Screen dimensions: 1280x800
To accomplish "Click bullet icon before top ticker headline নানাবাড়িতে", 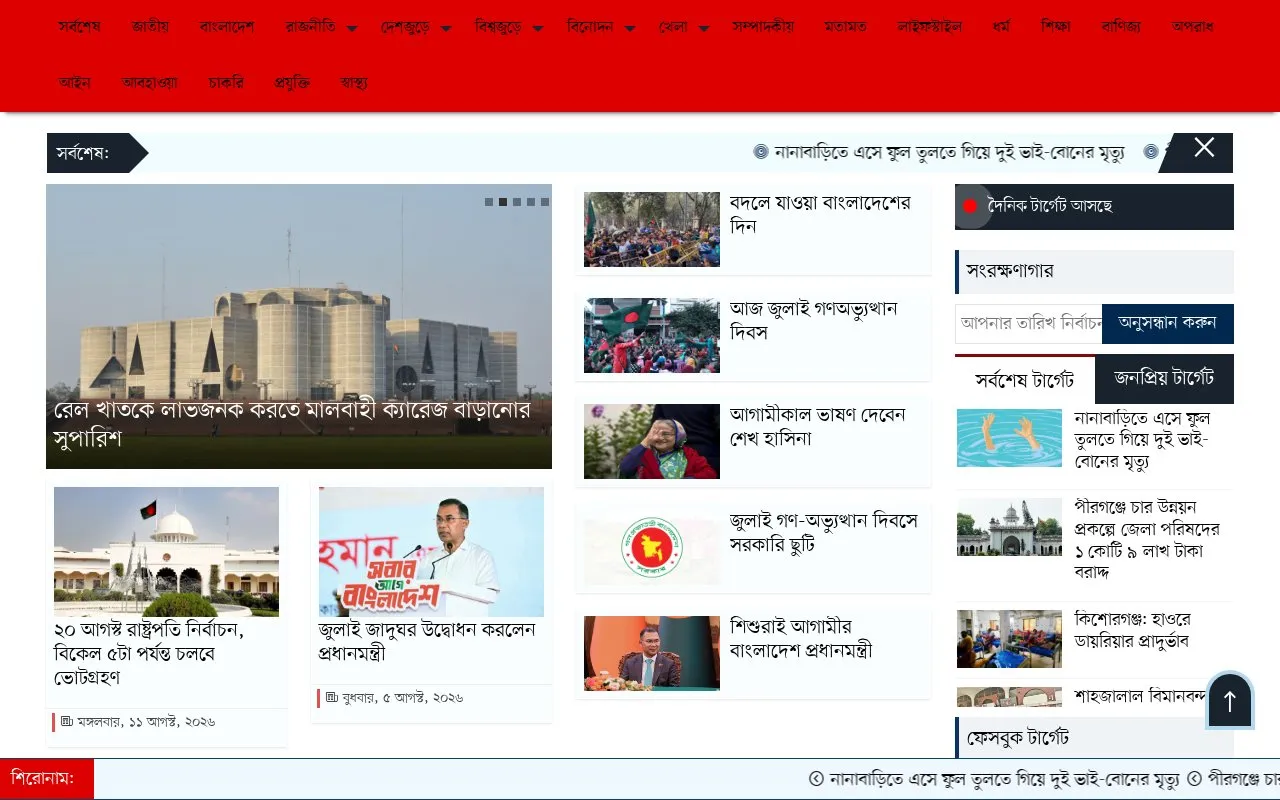I will (761, 152).
